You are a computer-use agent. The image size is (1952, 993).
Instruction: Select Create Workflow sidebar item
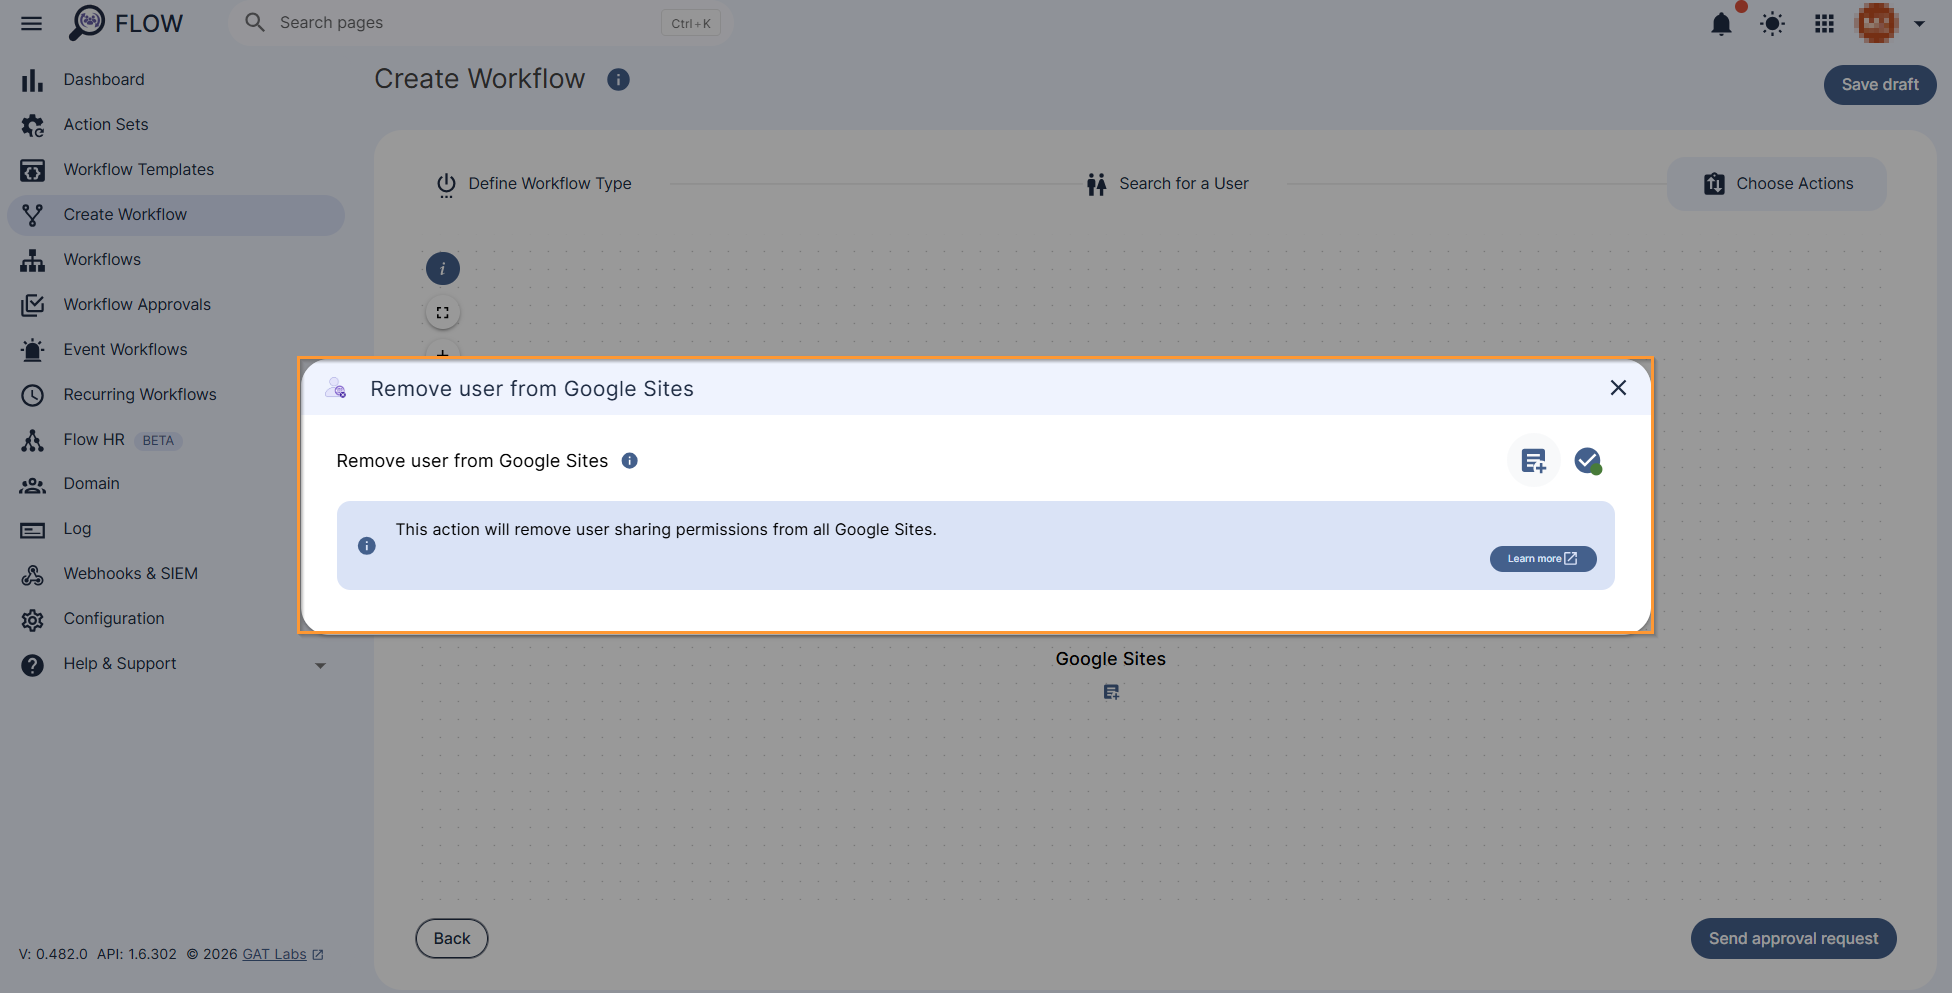(x=176, y=215)
